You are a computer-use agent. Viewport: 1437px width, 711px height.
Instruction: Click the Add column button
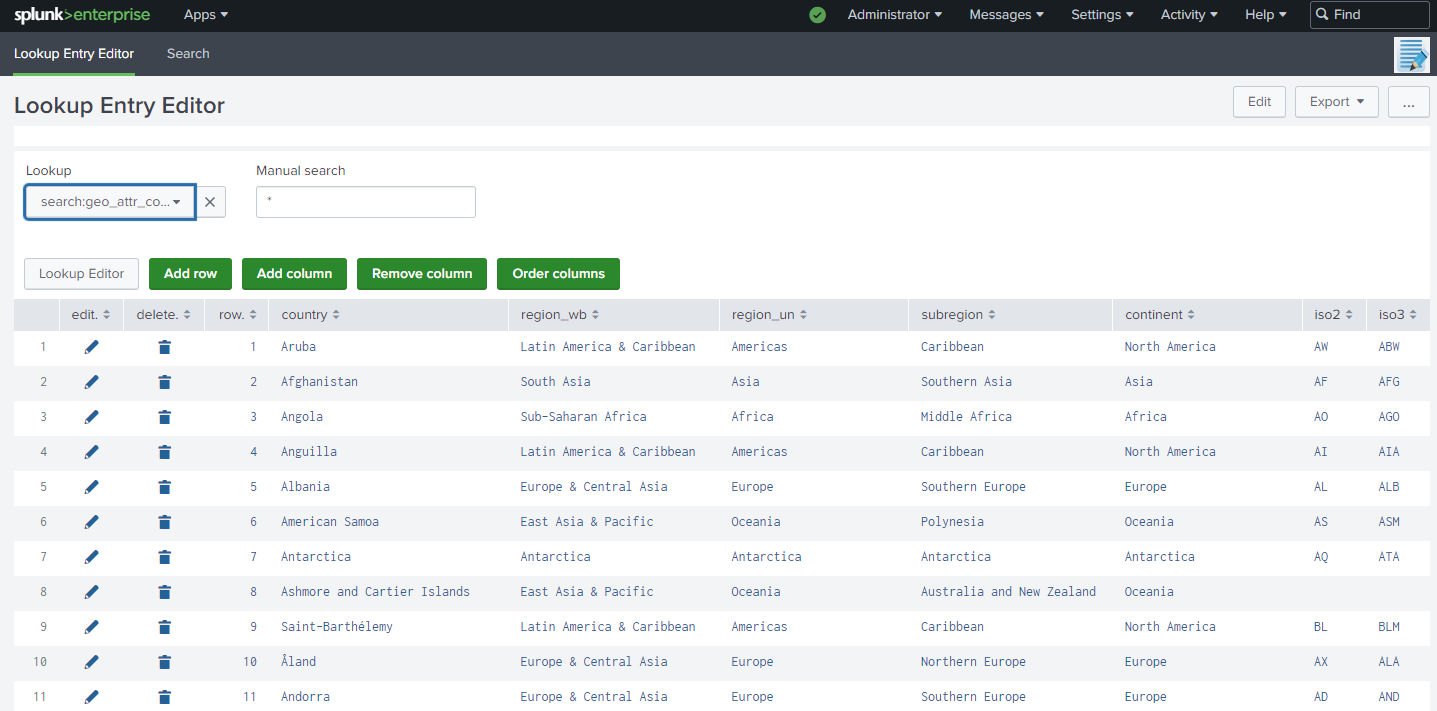click(294, 274)
